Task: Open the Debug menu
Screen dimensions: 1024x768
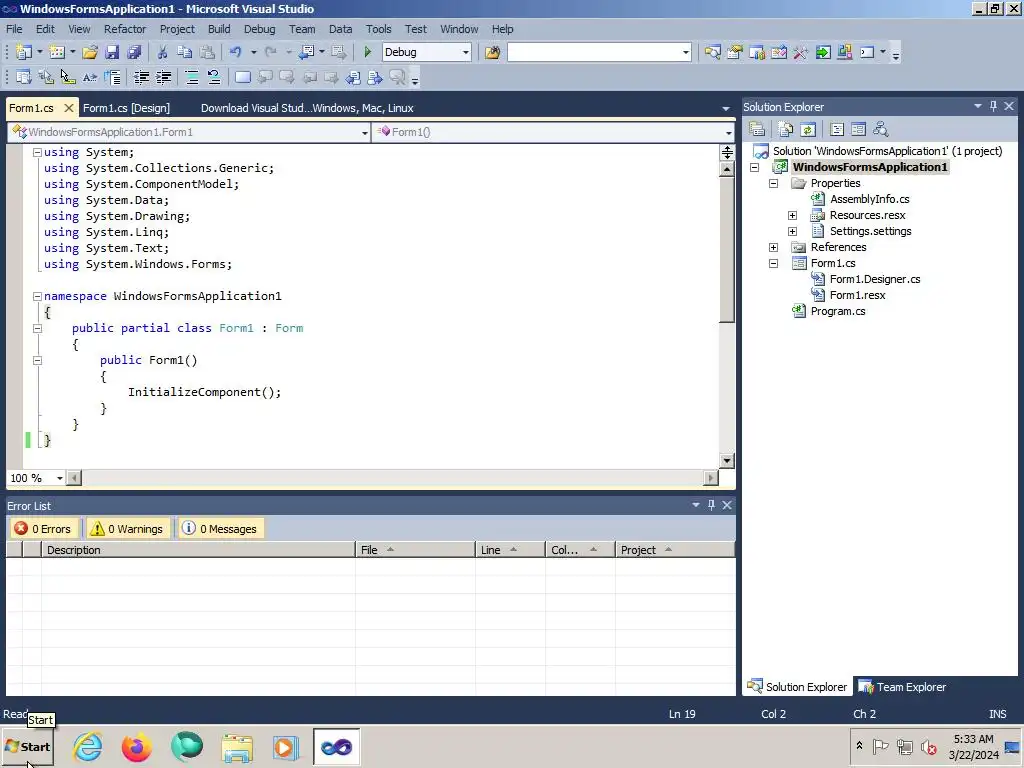Action: 259,29
